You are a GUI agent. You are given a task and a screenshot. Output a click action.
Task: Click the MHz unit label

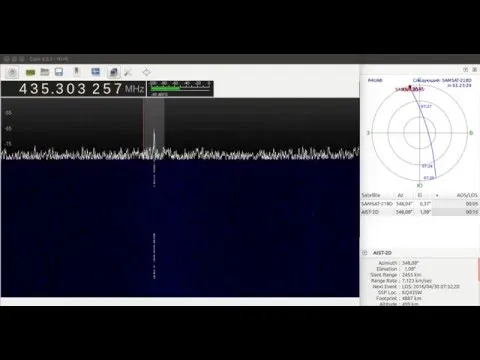click(x=134, y=89)
